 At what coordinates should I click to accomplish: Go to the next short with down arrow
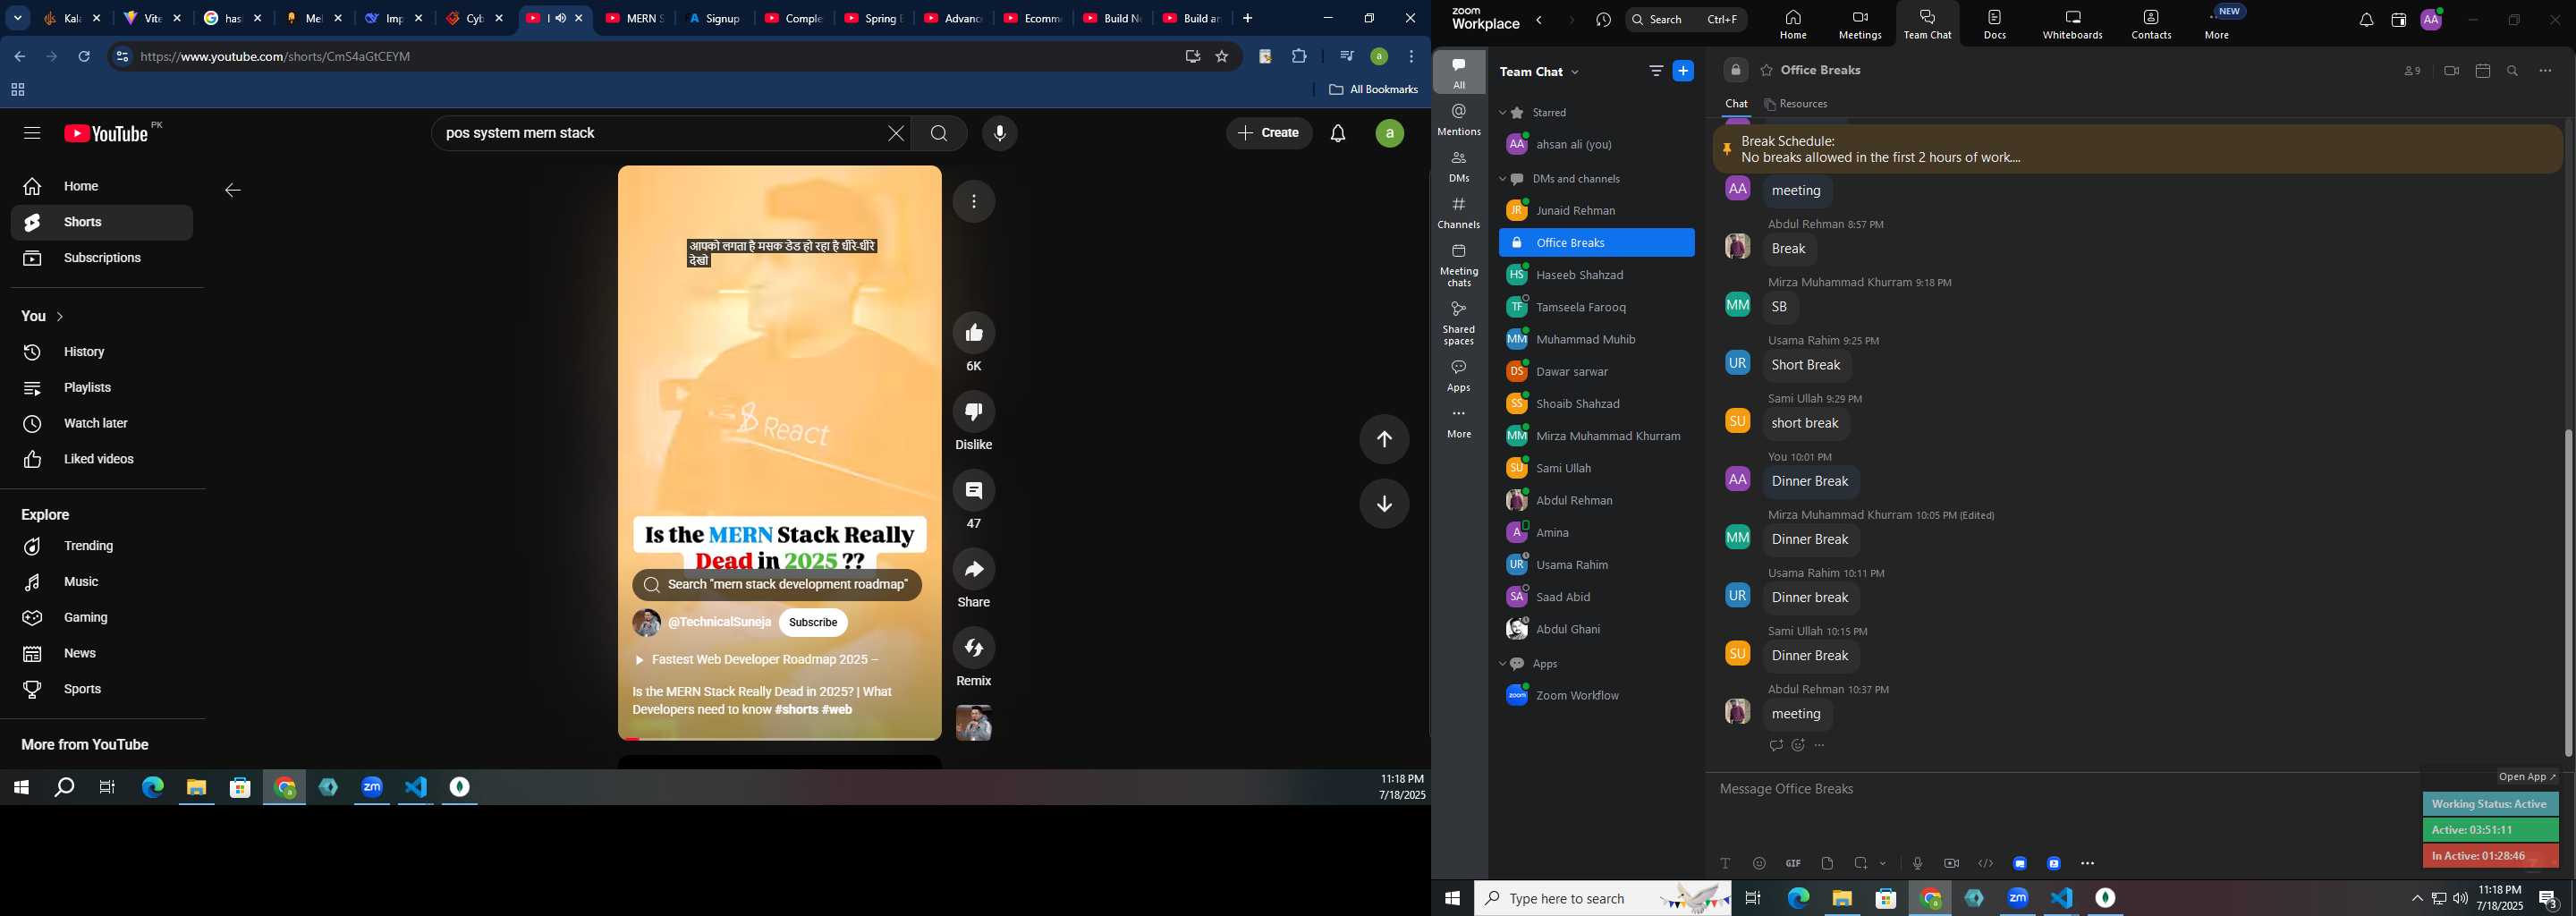pos(1384,504)
